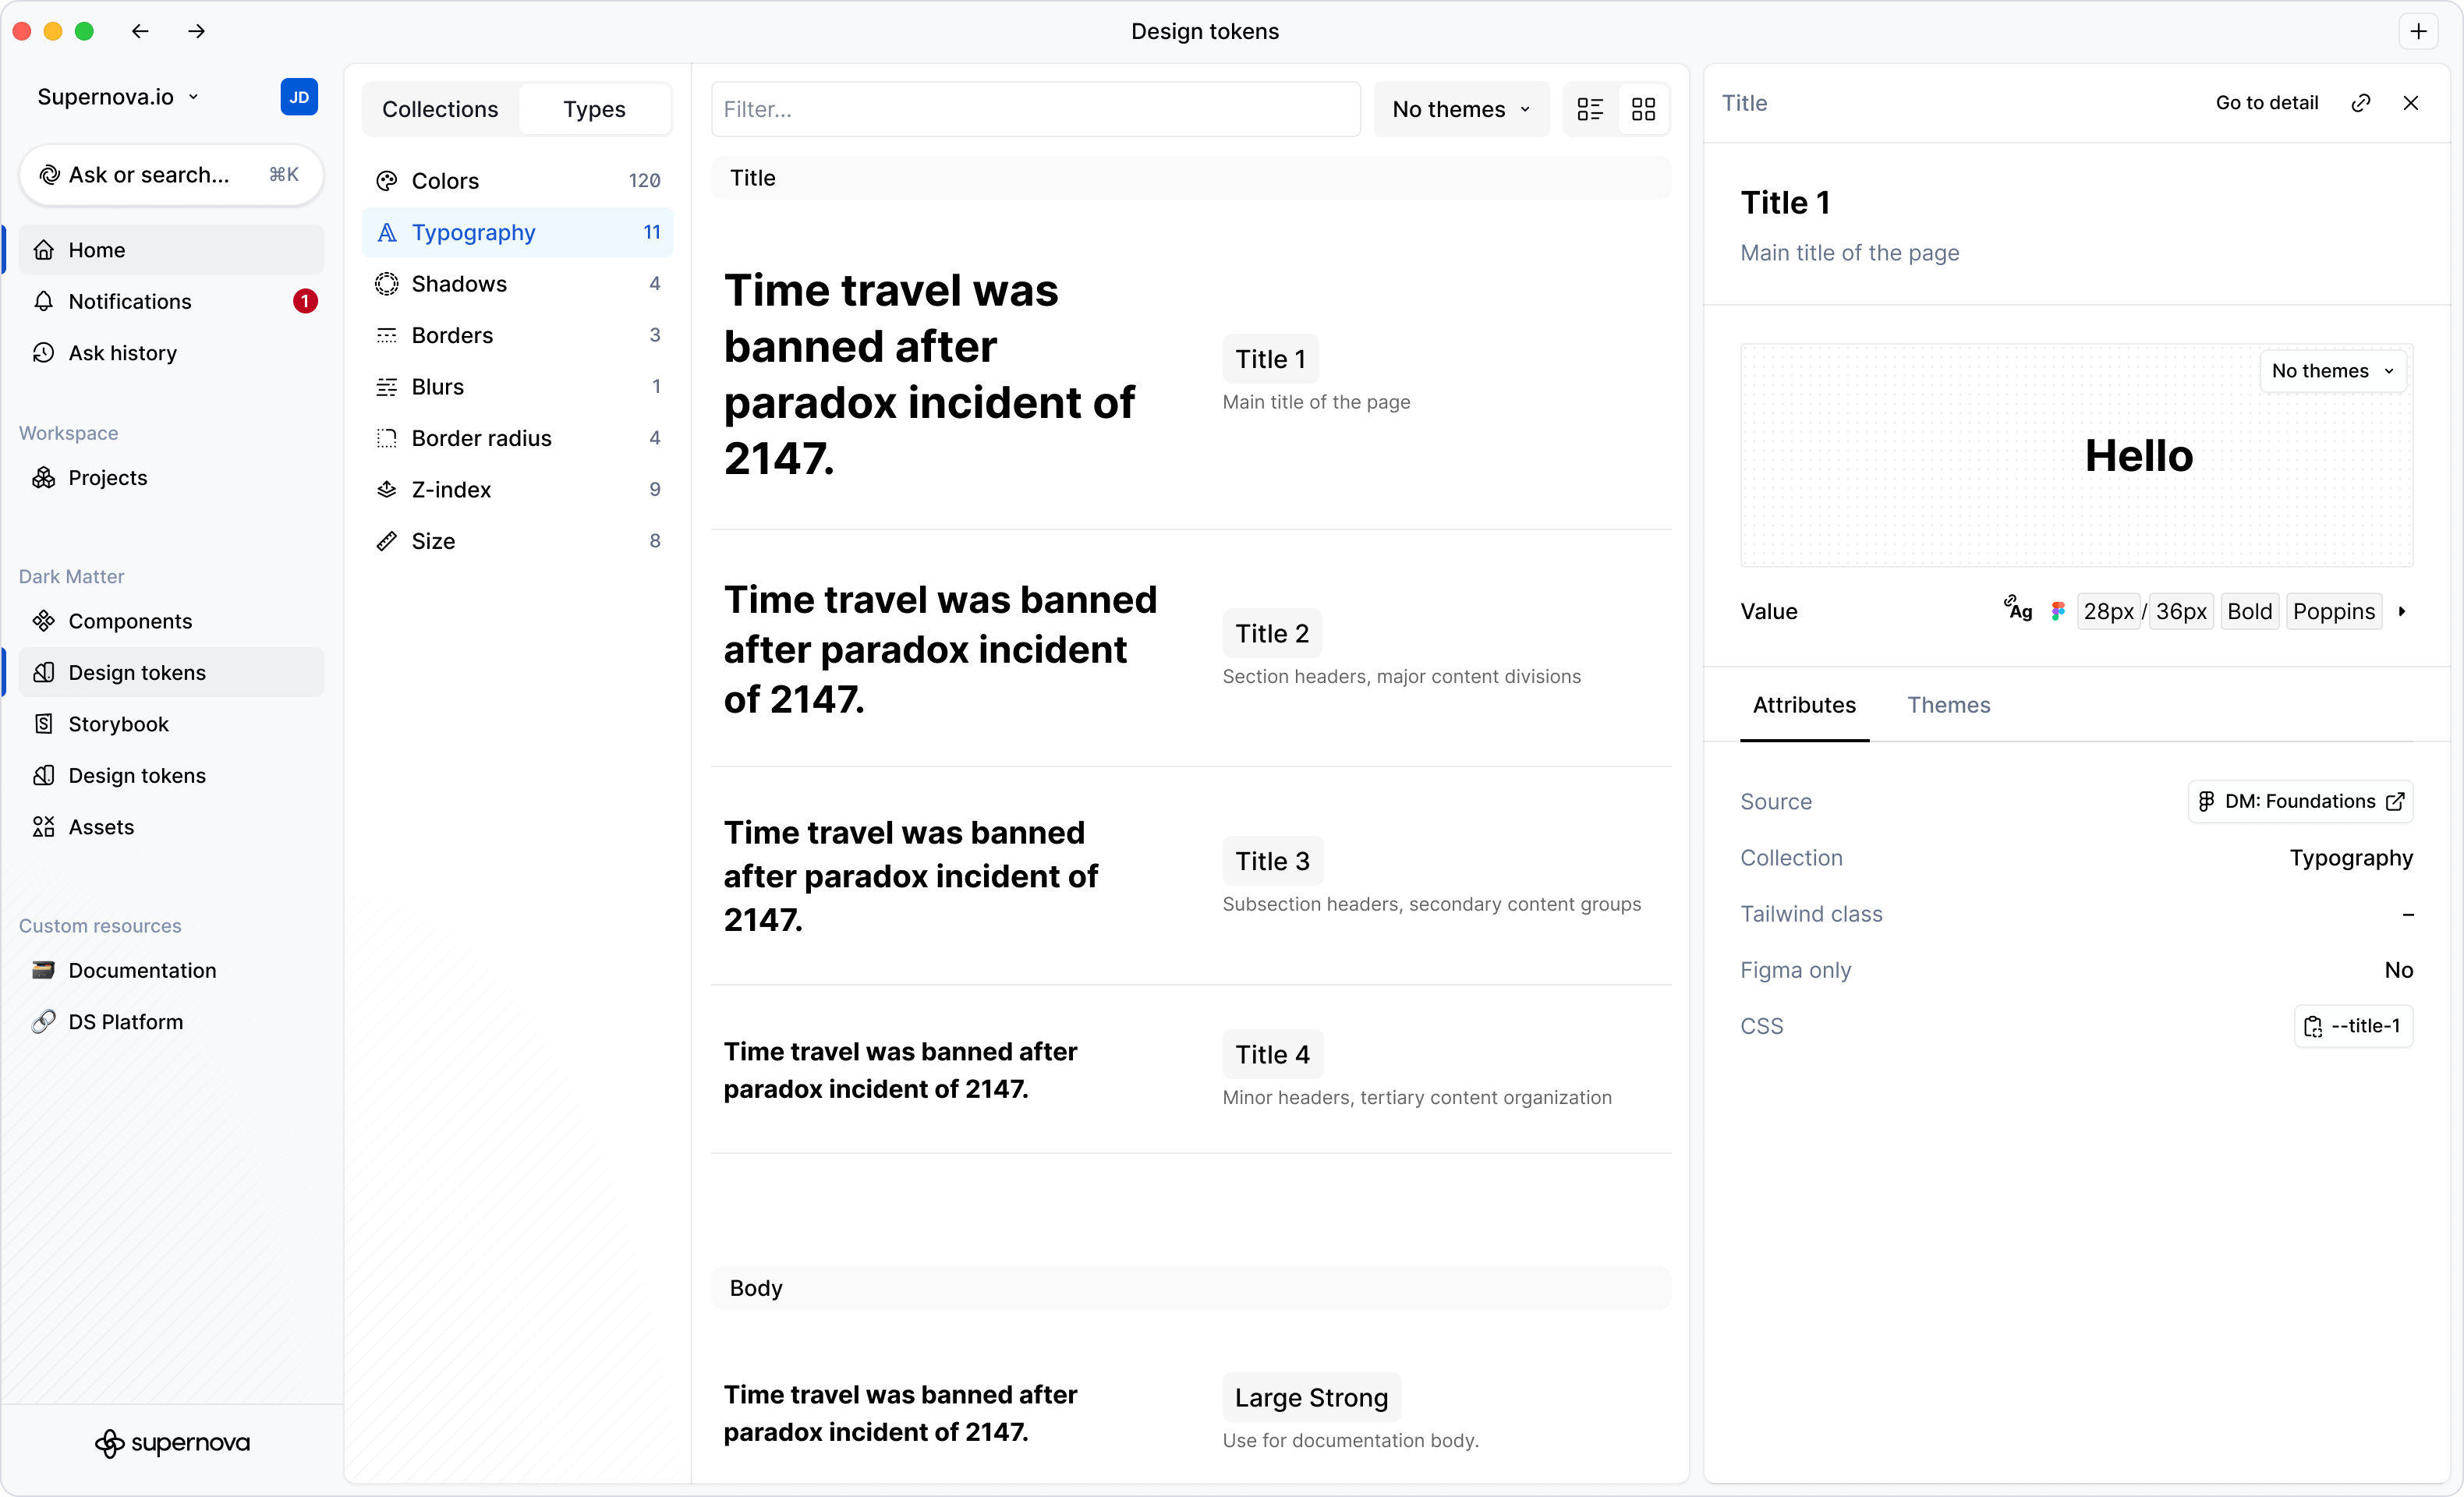Select the Title 2 token chip
This screenshot has height=1497, width=2464.
pos(1272,633)
